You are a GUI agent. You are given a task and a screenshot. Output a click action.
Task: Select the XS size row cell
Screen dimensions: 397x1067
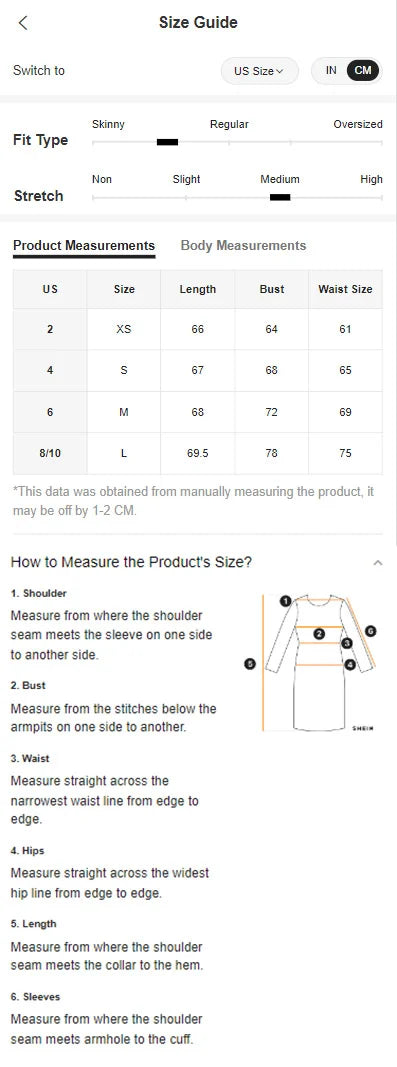tap(124, 329)
